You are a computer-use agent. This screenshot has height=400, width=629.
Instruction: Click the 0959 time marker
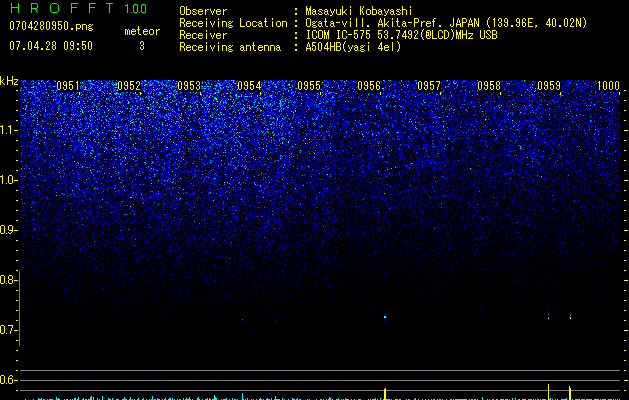pos(549,86)
